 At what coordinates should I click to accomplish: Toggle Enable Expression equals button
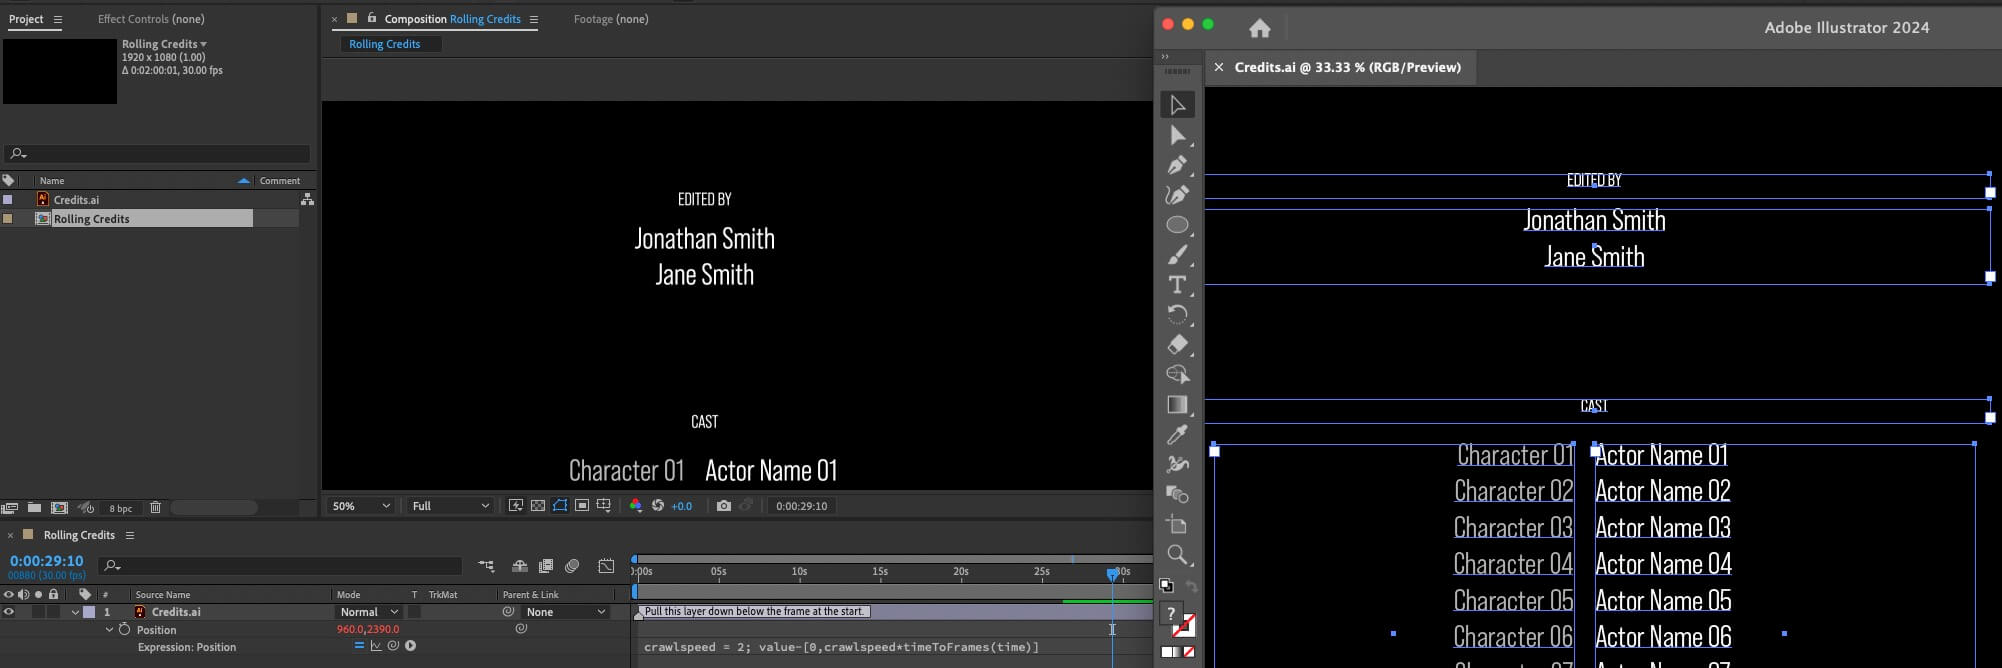click(359, 646)
